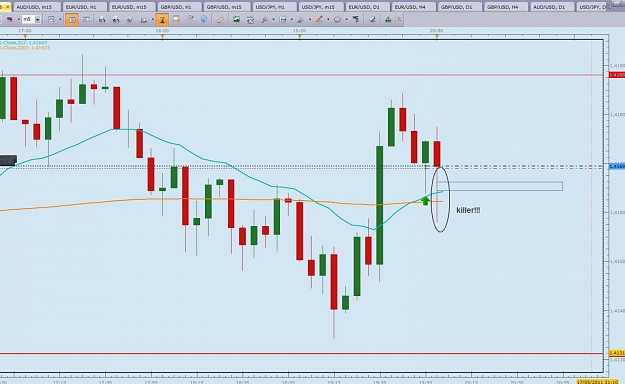Click the (Close,21) moving average label
Screen dimensions: 625x384
pyautogui.click(x=24, y=43)
